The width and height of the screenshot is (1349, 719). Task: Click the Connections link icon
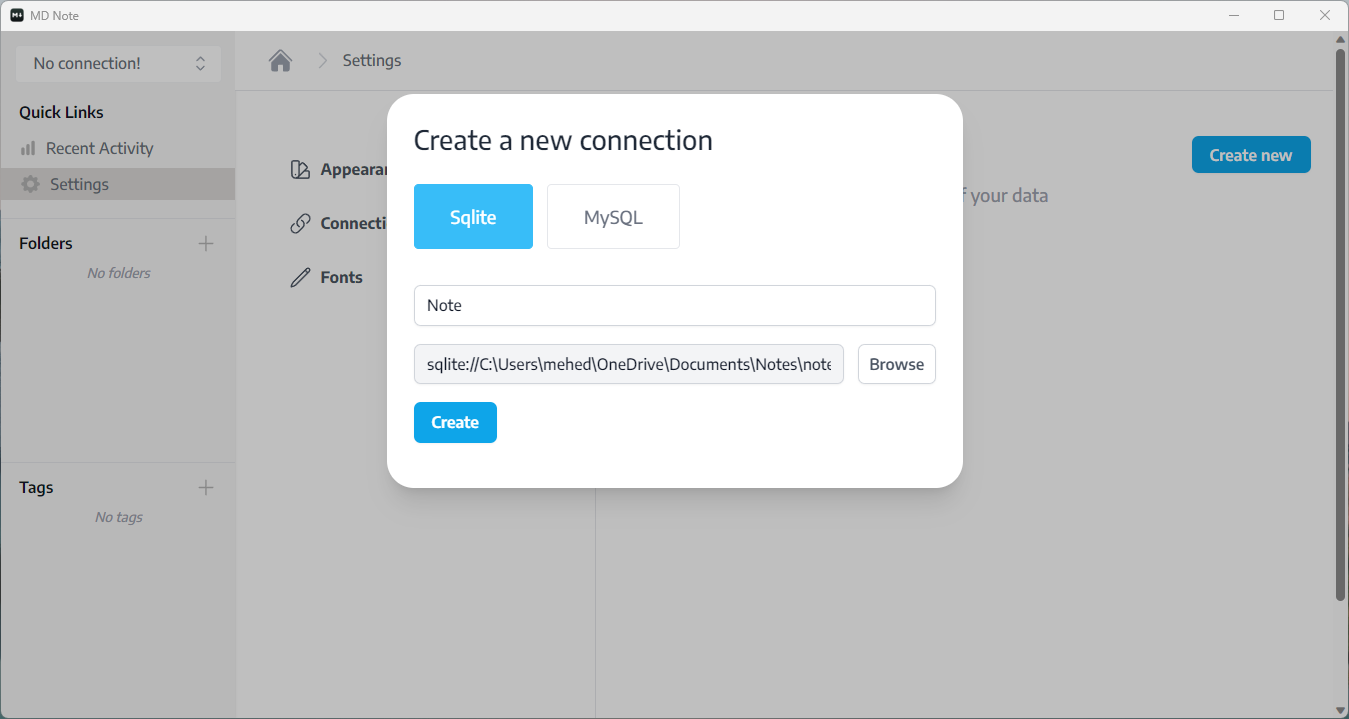(300, 224)
